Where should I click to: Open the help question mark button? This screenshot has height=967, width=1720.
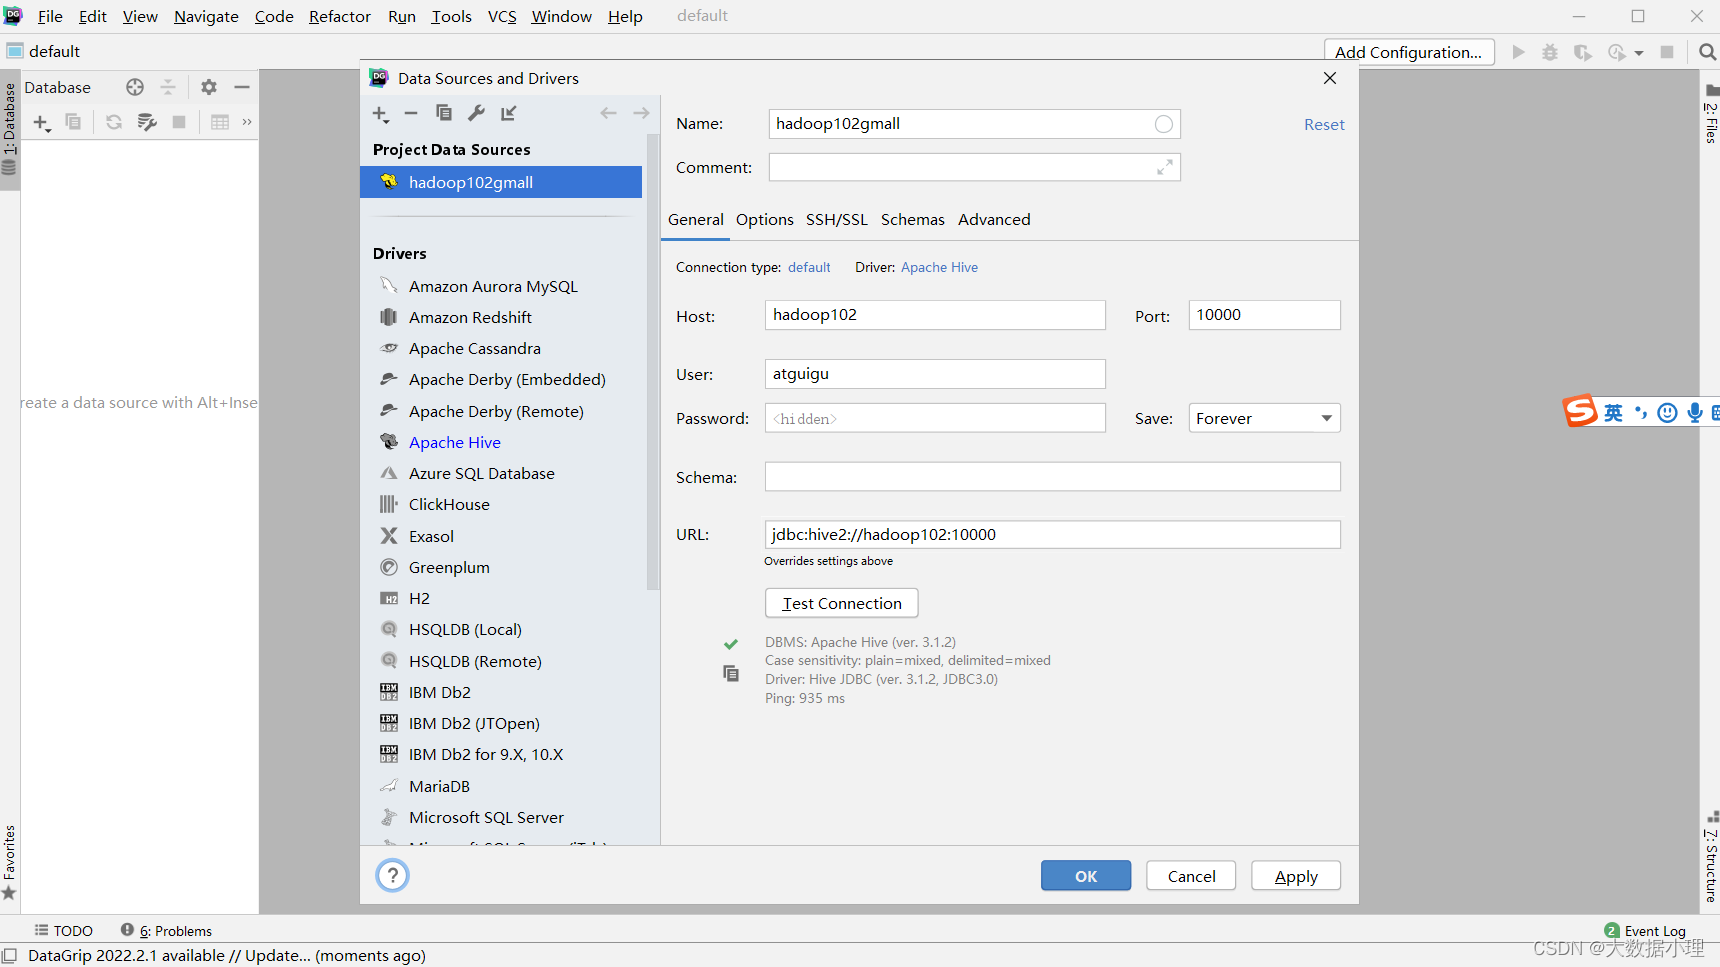(393, 876)
